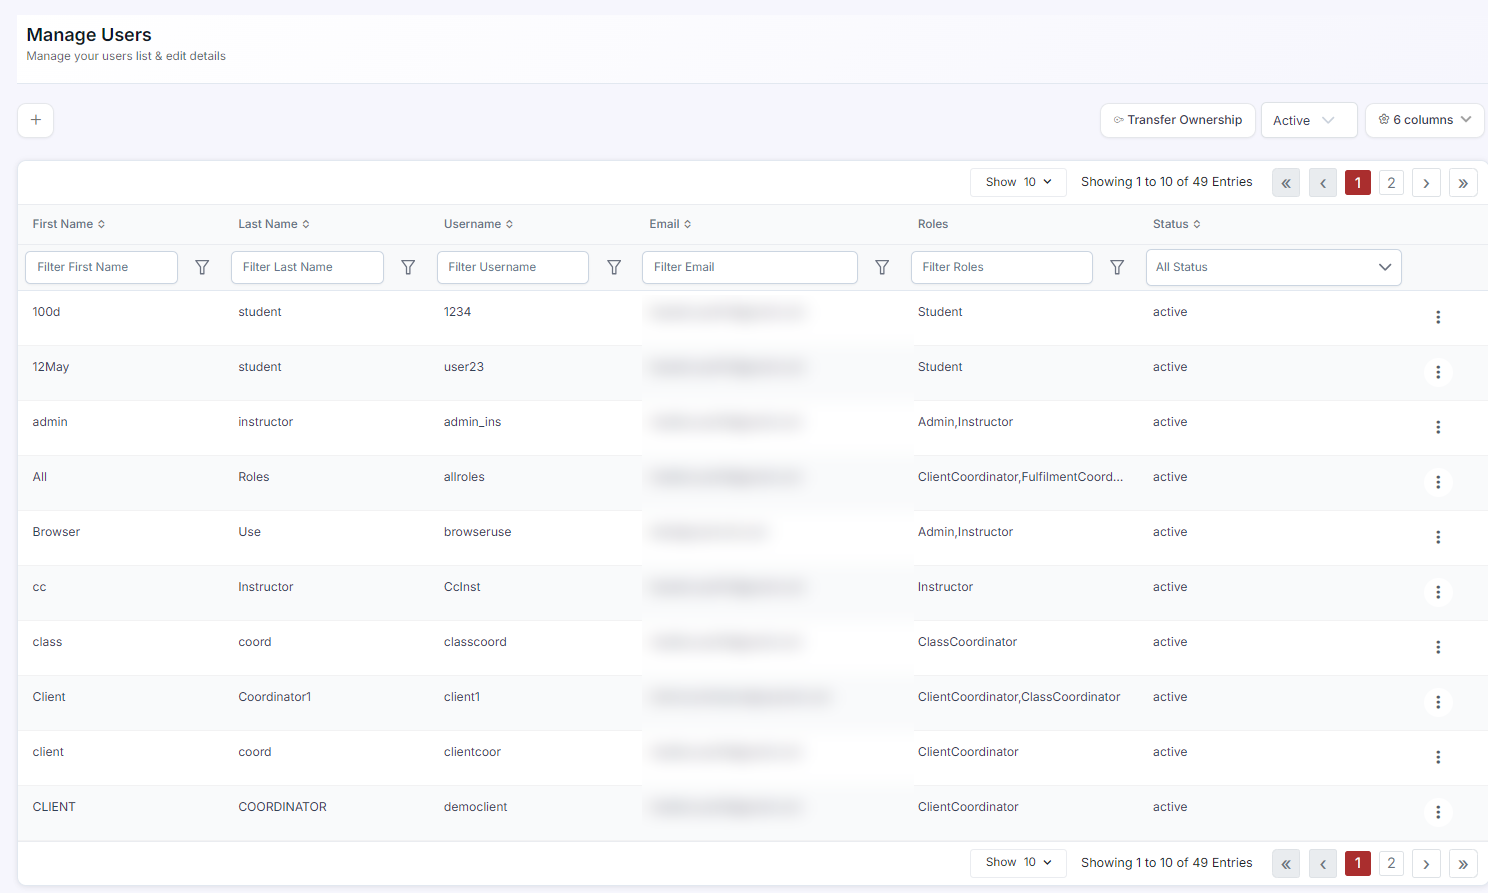This screenshot has height=893, width=1488.
Task: Open row actions menu for client1
Action: (x=1438, y=702)
